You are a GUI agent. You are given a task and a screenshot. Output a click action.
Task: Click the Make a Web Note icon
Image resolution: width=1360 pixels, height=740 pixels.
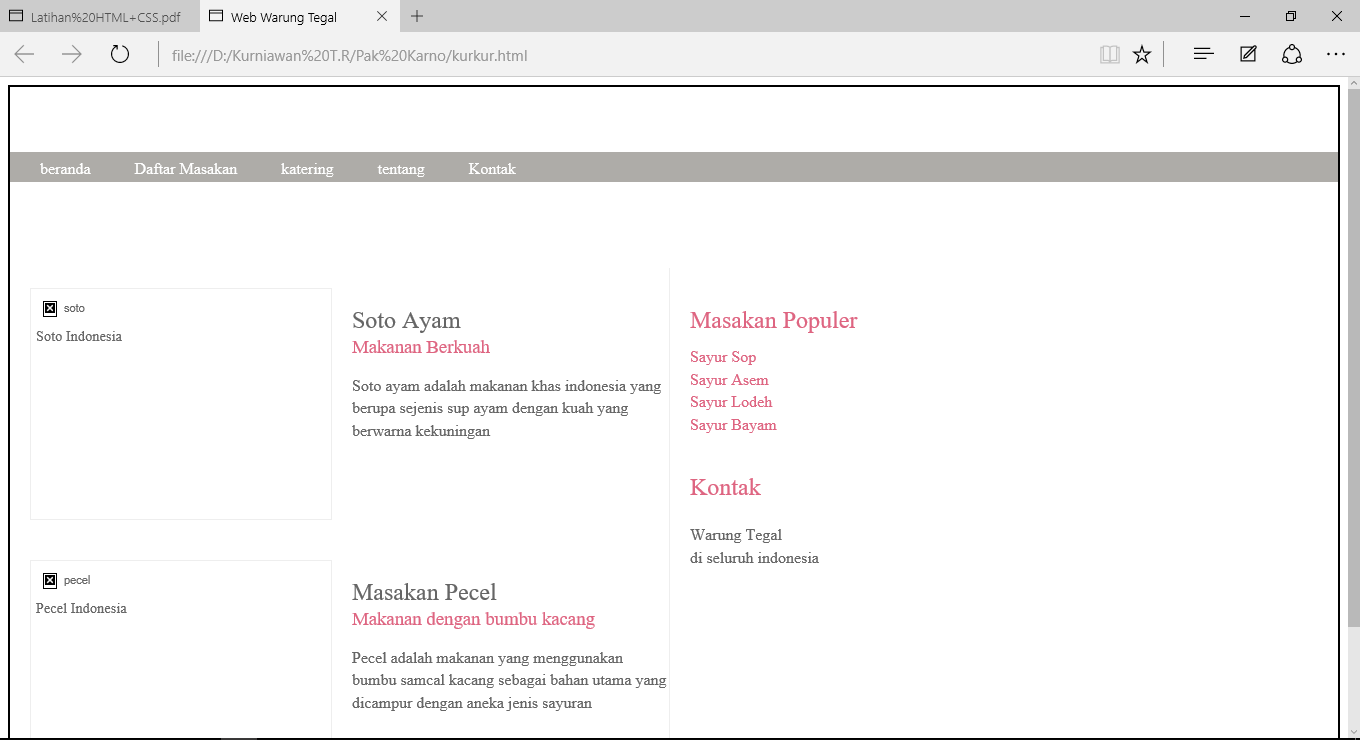[x=1247, y=54]
